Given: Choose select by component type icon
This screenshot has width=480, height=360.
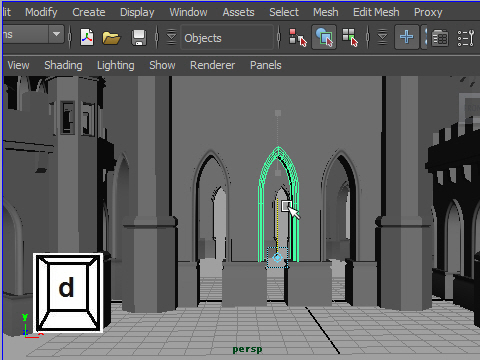Looking at the screenshot, I should point(350,37).
